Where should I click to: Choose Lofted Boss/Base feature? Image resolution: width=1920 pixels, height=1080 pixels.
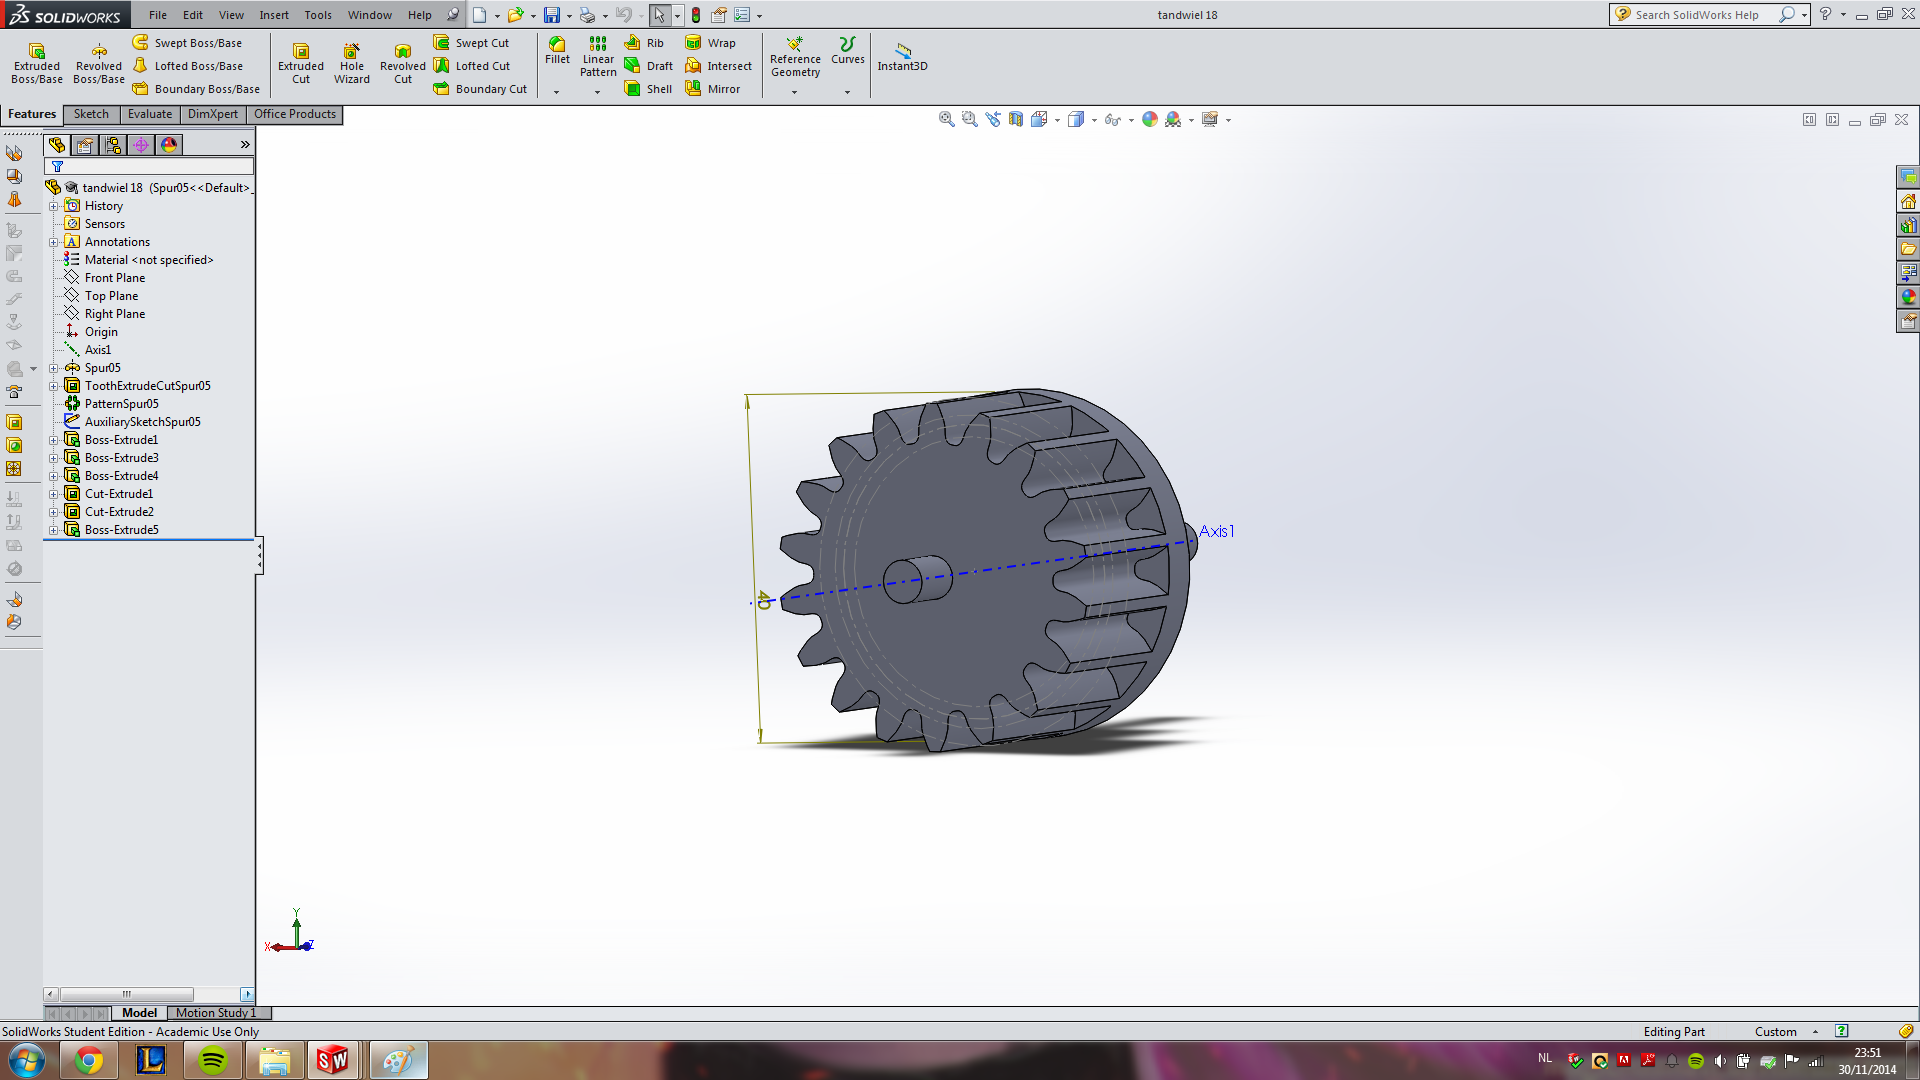[187, 66]
